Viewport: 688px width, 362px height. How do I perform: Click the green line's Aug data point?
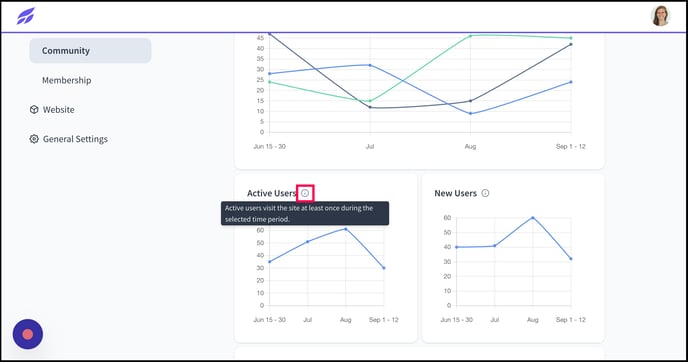[470, 36]
